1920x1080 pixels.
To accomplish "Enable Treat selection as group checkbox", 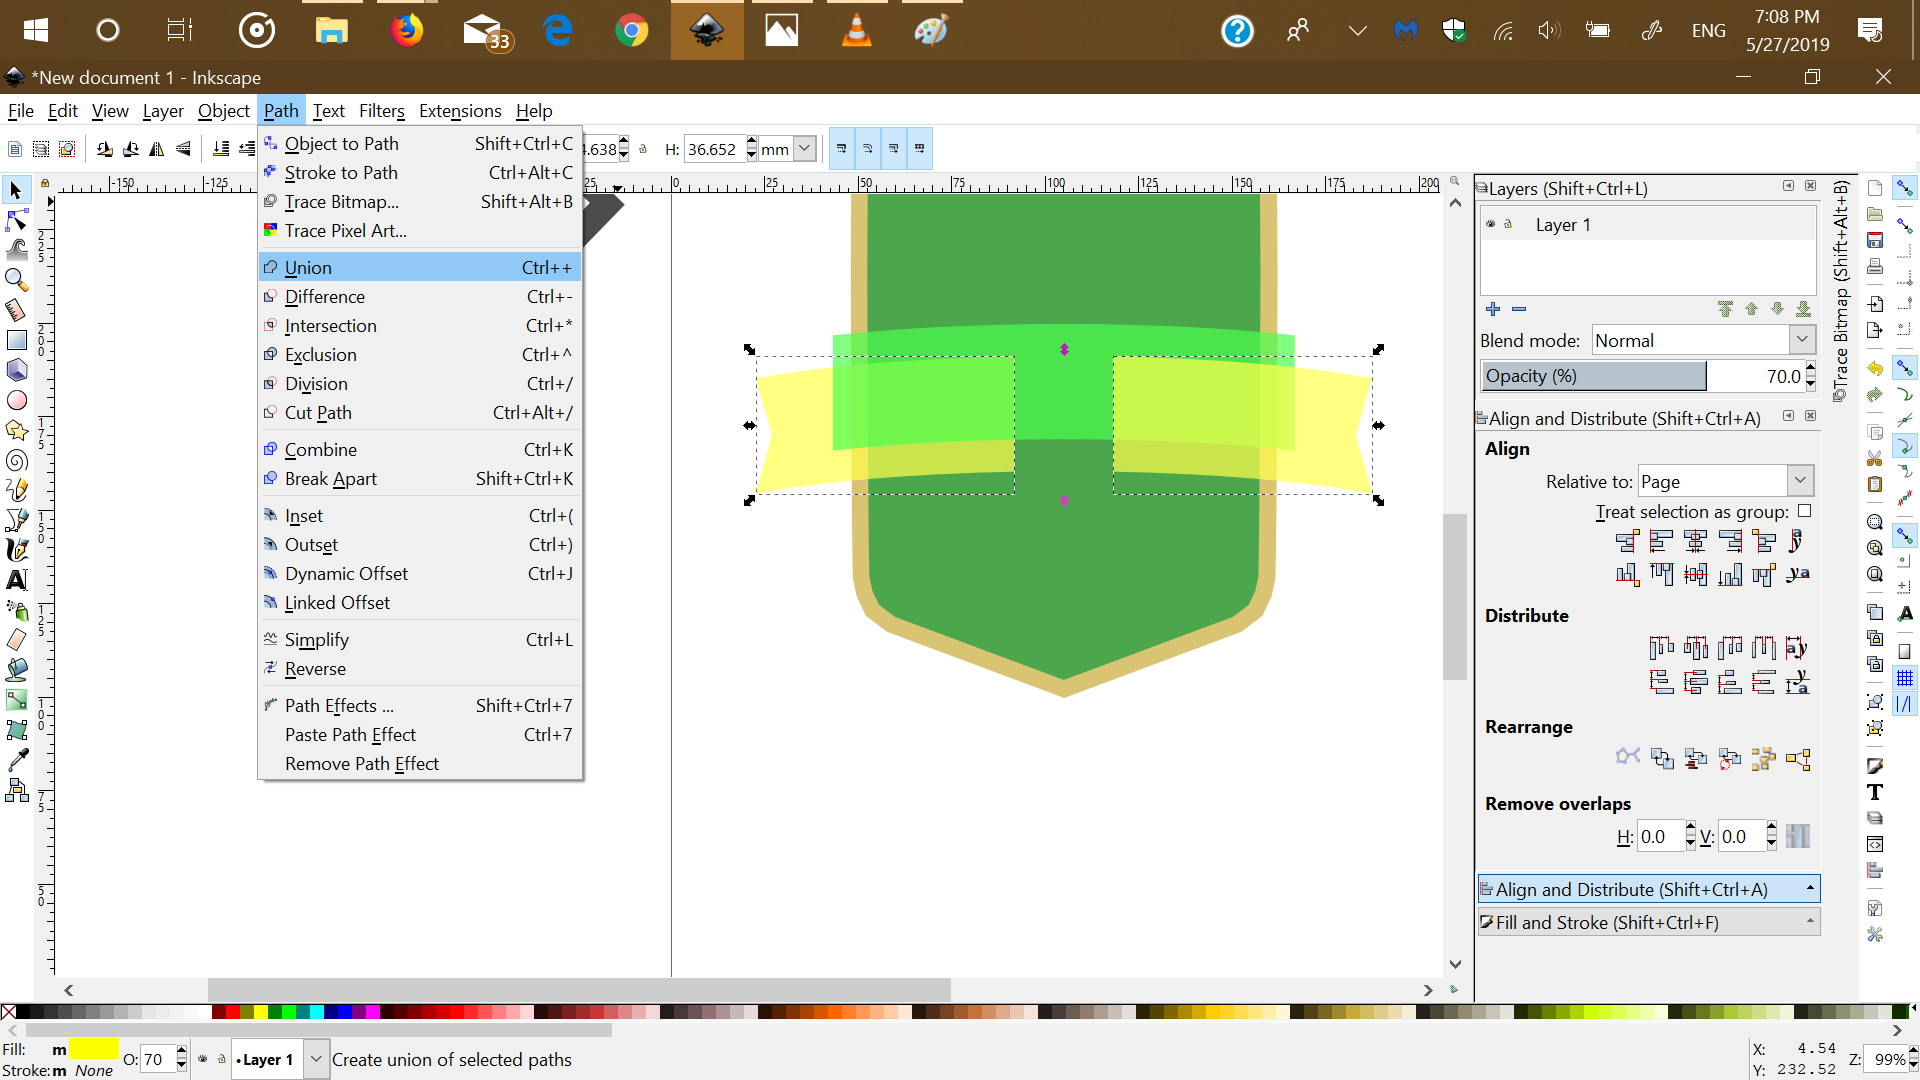I will tap(1804, 511).
